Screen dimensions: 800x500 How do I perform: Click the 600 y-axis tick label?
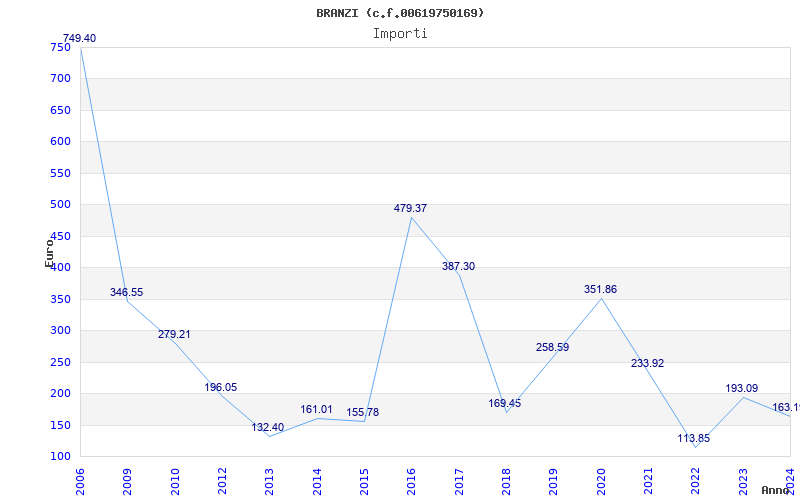pos(60,141)
